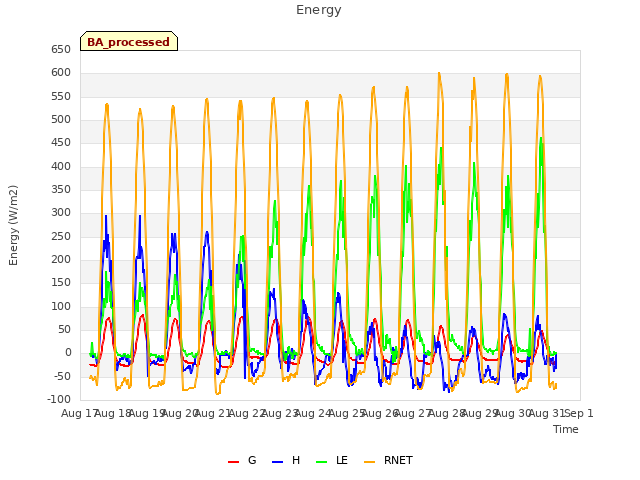Image resolution: width=640 pixels, height=480 pixels.
Task: Click the 200 y-axis tick label
Action: click(x=61, y=260)
